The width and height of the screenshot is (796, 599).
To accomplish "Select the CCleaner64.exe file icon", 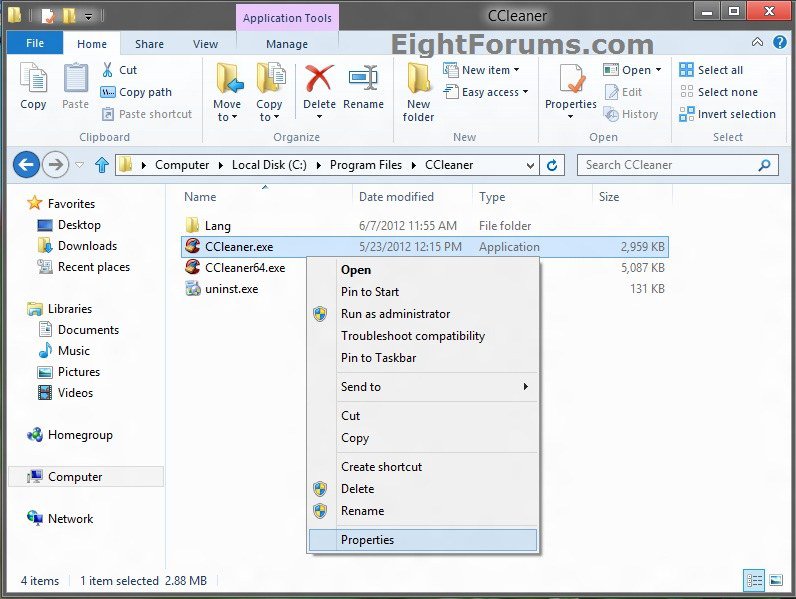I will 192,267.
